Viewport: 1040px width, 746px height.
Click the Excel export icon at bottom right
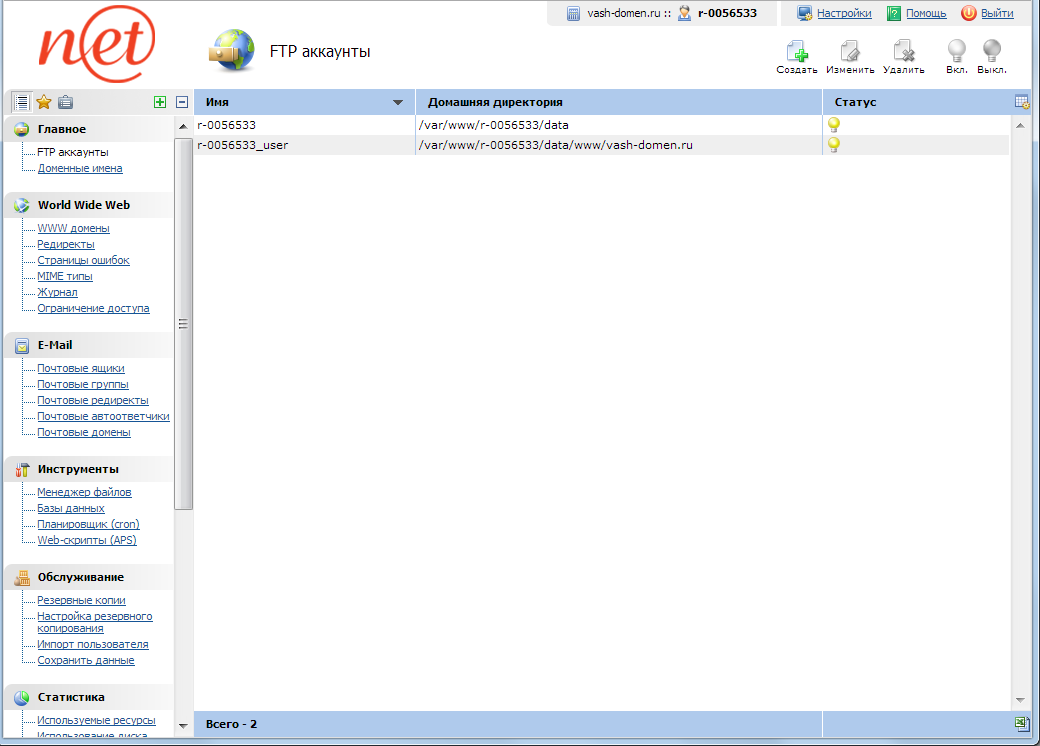click(x=1021, y=724)
